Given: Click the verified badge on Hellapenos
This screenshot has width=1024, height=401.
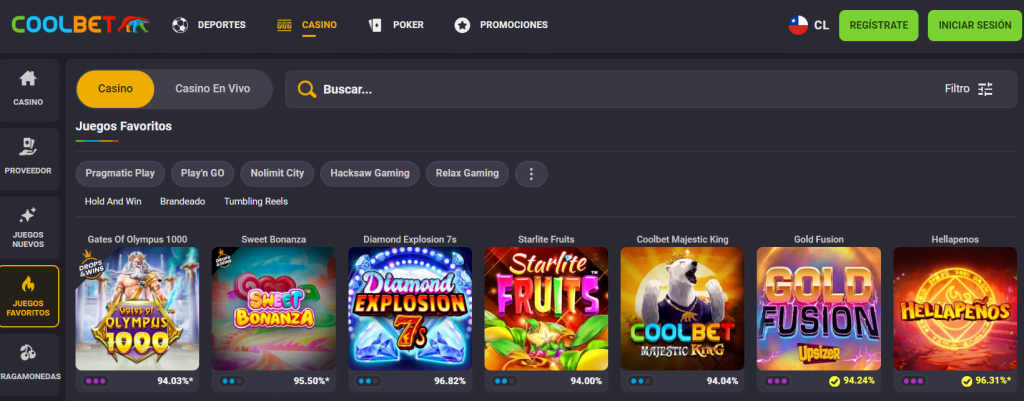Looking at the screenshot, I should (x=967, y=381).
